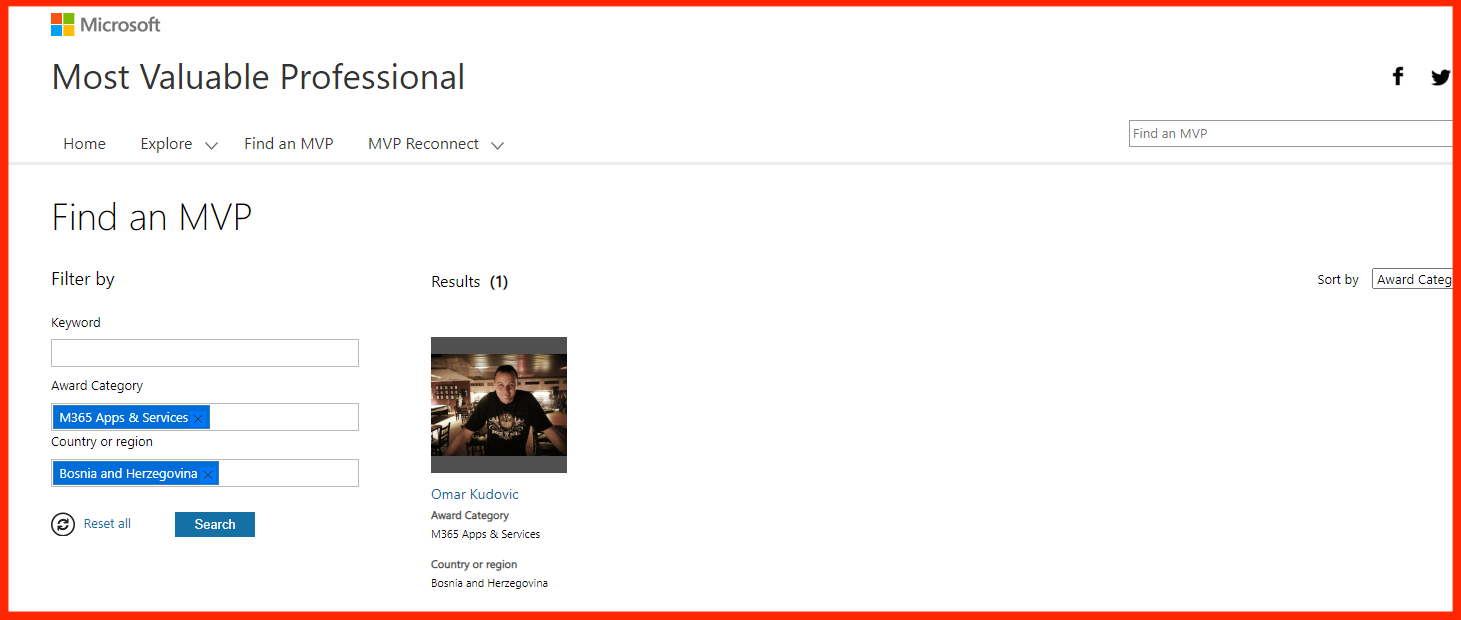Remove the M365 Apps & Services filter tag
Image resolution: width=1461 pixels, height=620 pixels.
click(x=199, y=418)
